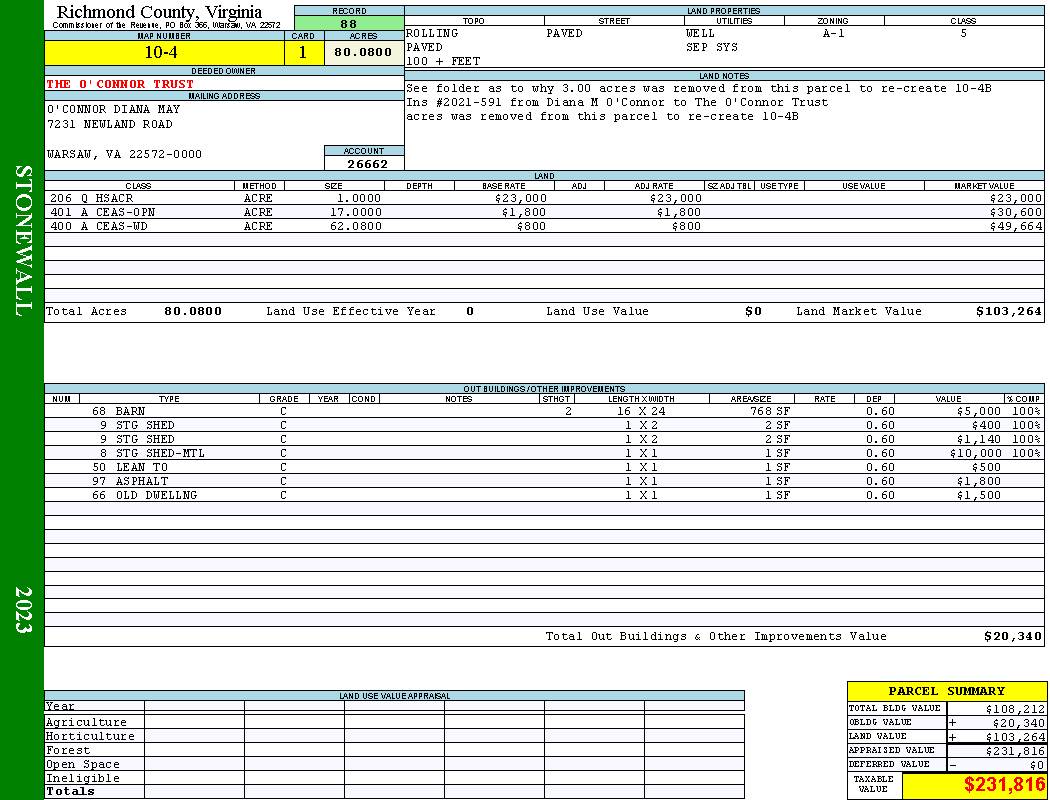This screenshot has height=800, width=1050.
Task: Click OBLDG value $20,340 in summary
Action: [x=1018, y=723]
